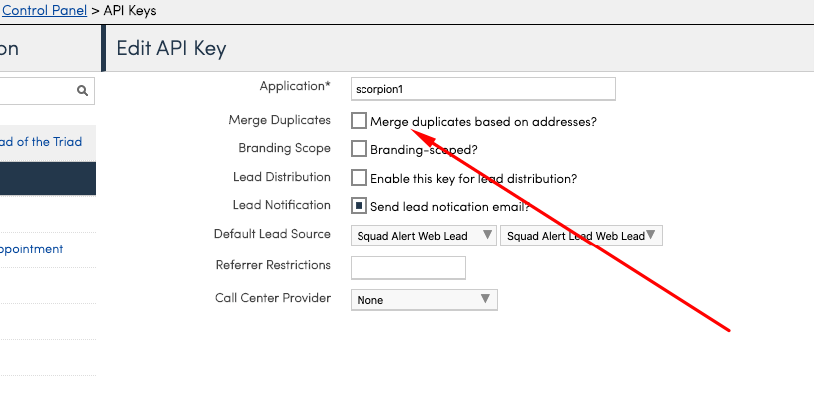Click the 'Branding-scoped?' label text
This screenshot has width=814, height=402.
pyautogui.click(x=423, y=150)
